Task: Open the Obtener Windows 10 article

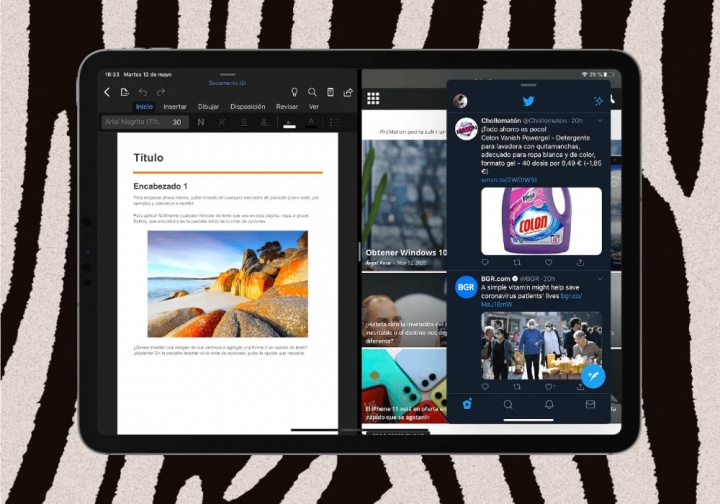Action: coord(404,206)
